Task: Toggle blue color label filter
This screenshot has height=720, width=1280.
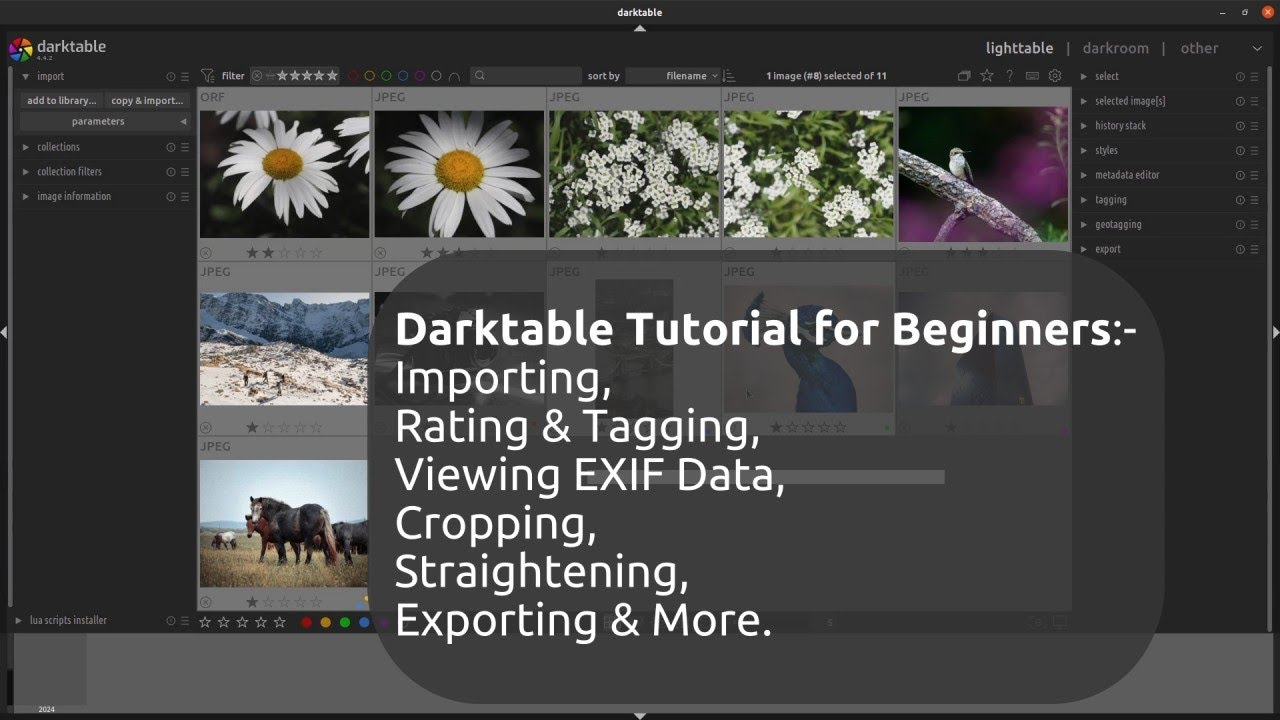Action: point(403,76)
